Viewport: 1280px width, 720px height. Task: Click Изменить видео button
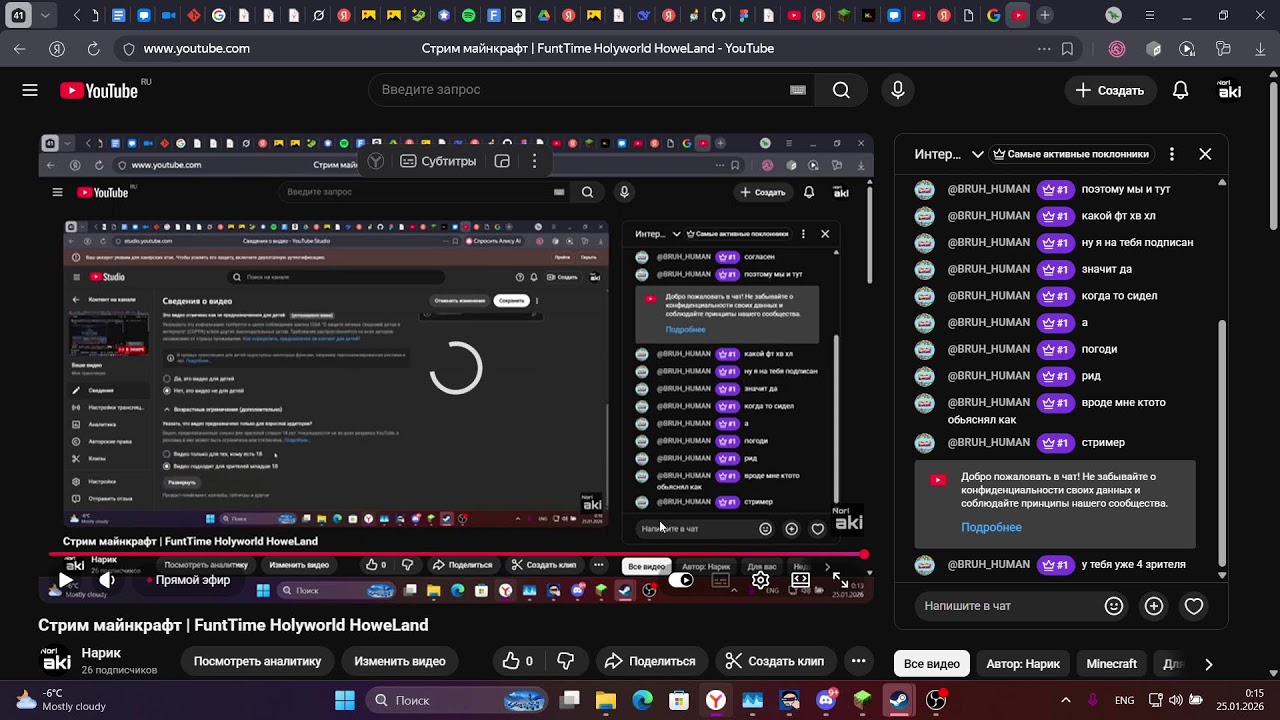coord(400,661)
